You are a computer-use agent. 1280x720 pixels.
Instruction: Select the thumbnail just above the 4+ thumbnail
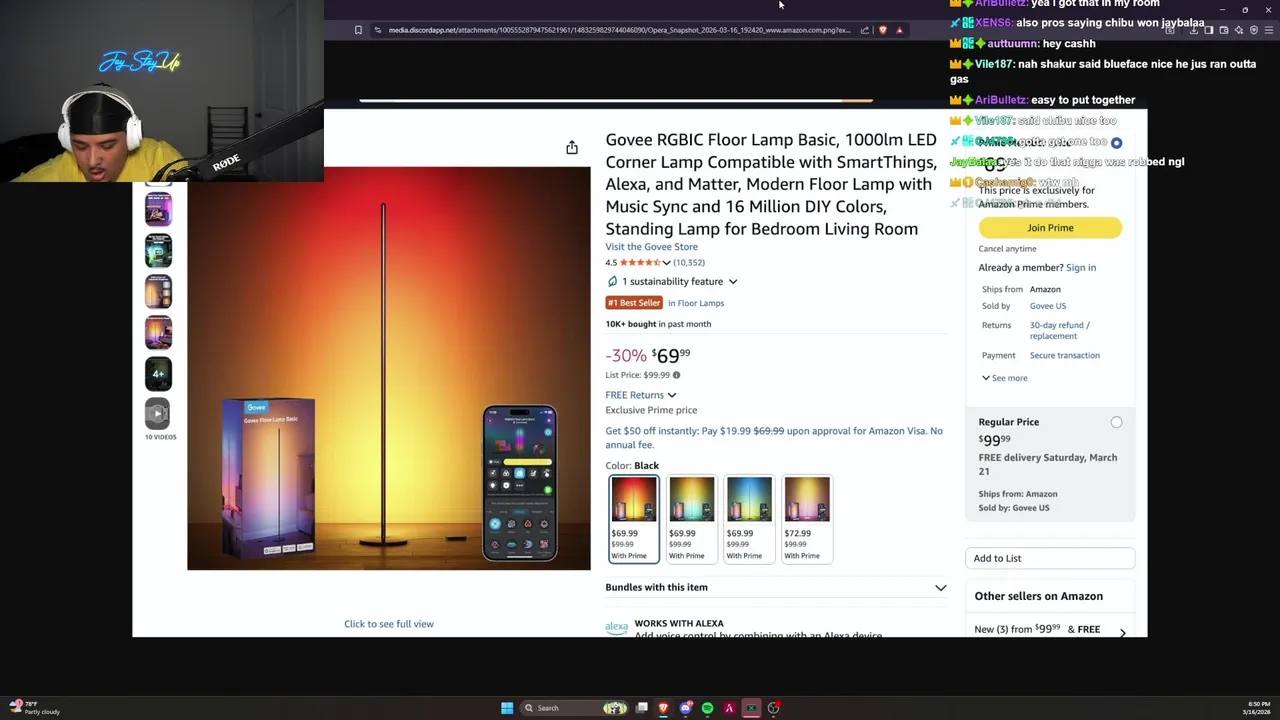[x=158, y=332]
